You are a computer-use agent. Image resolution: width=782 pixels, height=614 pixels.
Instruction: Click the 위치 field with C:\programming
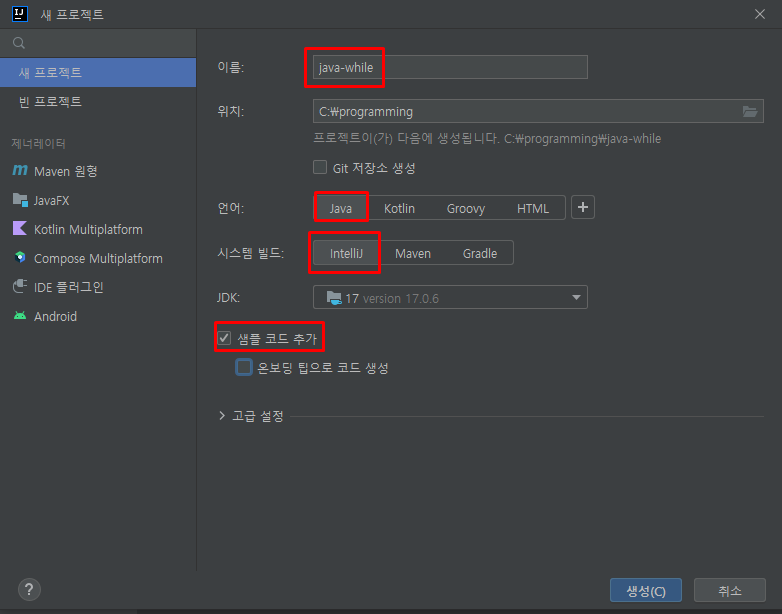538,111
